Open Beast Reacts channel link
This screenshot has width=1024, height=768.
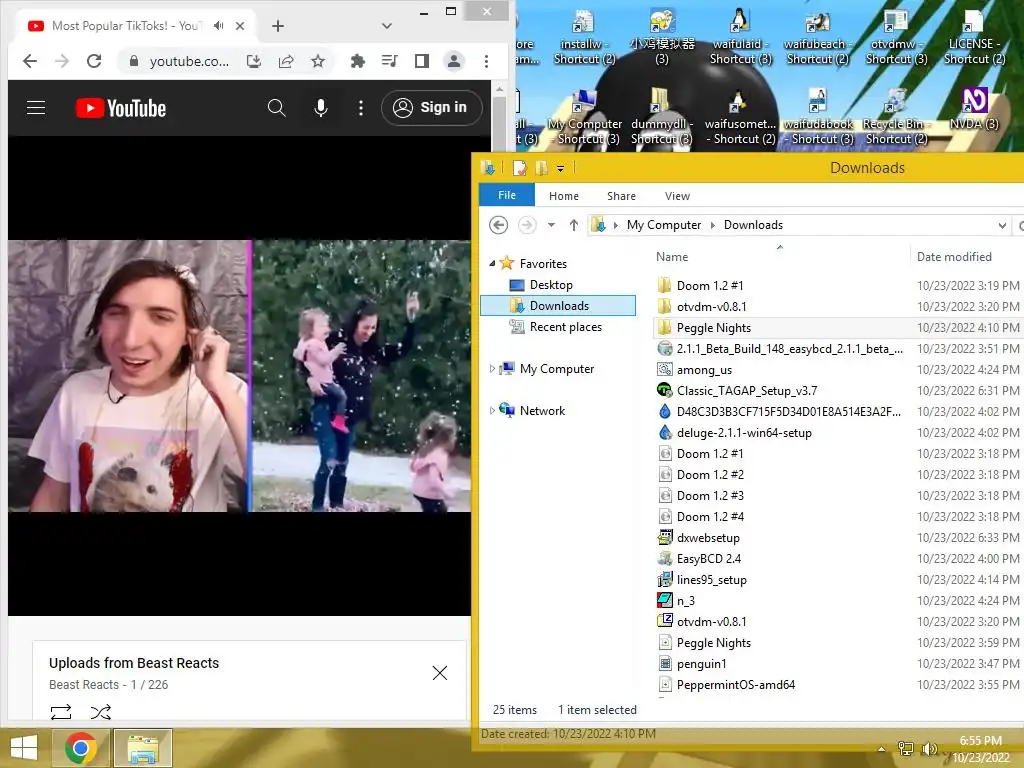(x=84, y=684)
